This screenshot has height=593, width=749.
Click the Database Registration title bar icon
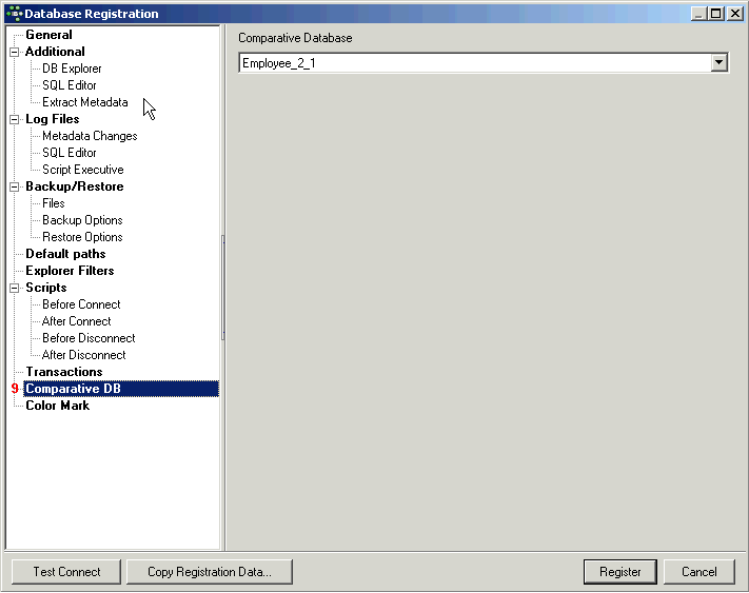(x=13, y=14)
